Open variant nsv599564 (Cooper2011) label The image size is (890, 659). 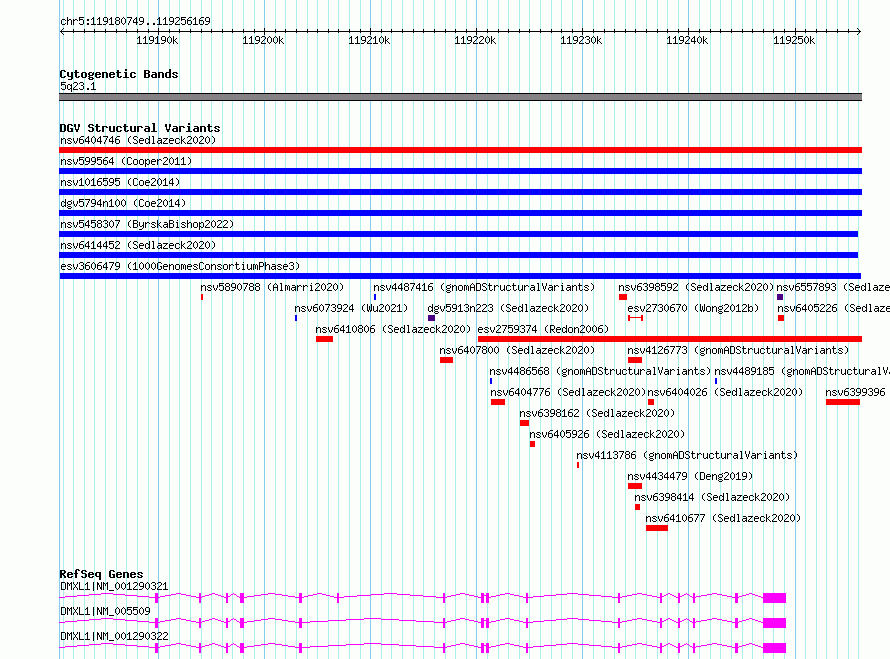[x=126, y=161]
